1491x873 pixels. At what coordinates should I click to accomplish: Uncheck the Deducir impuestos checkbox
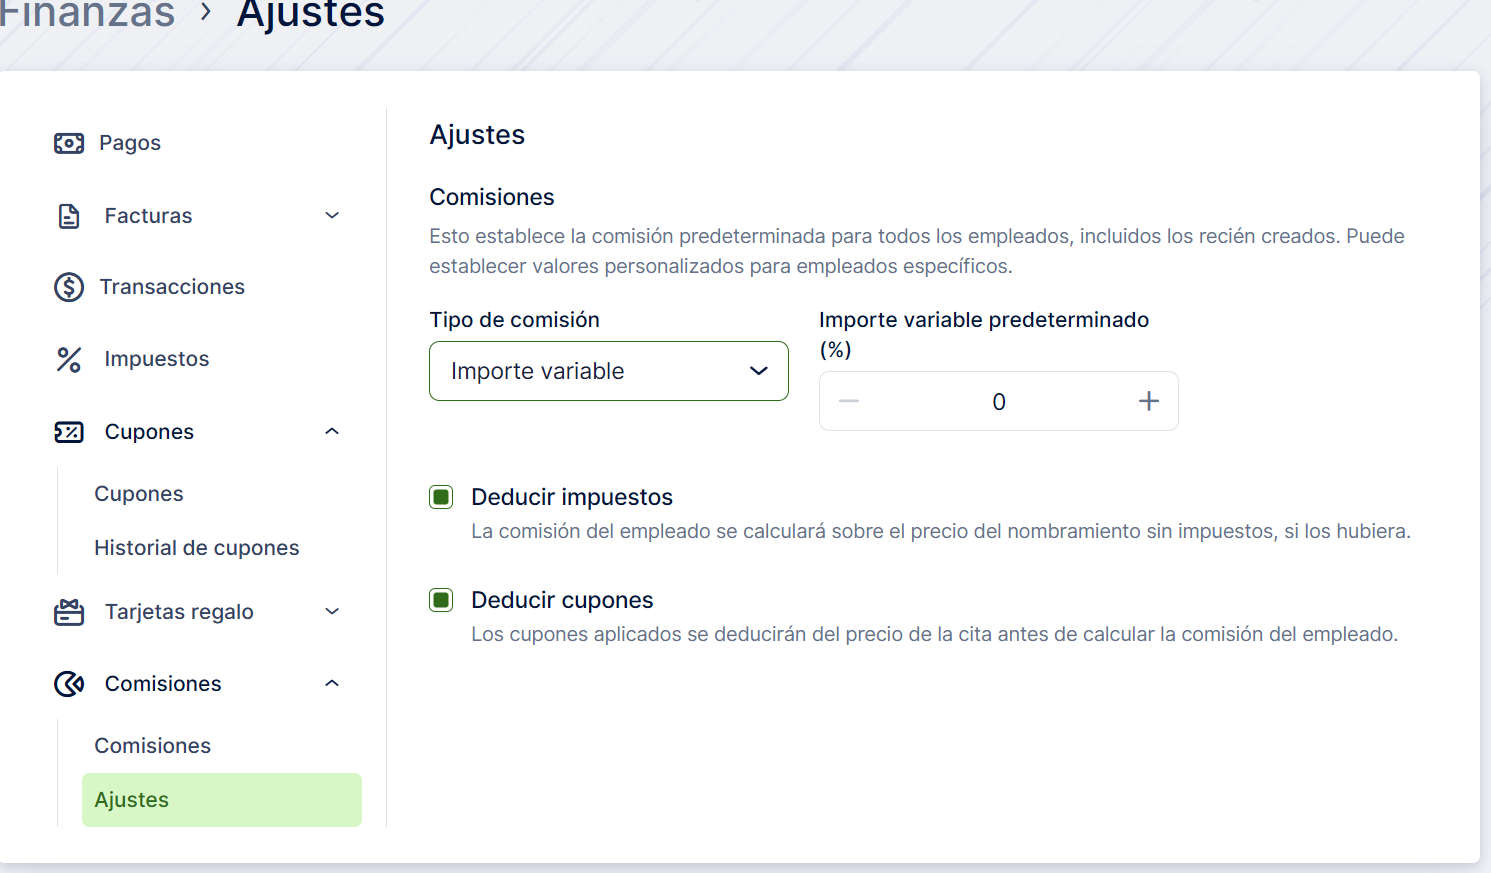pos(441,497)
